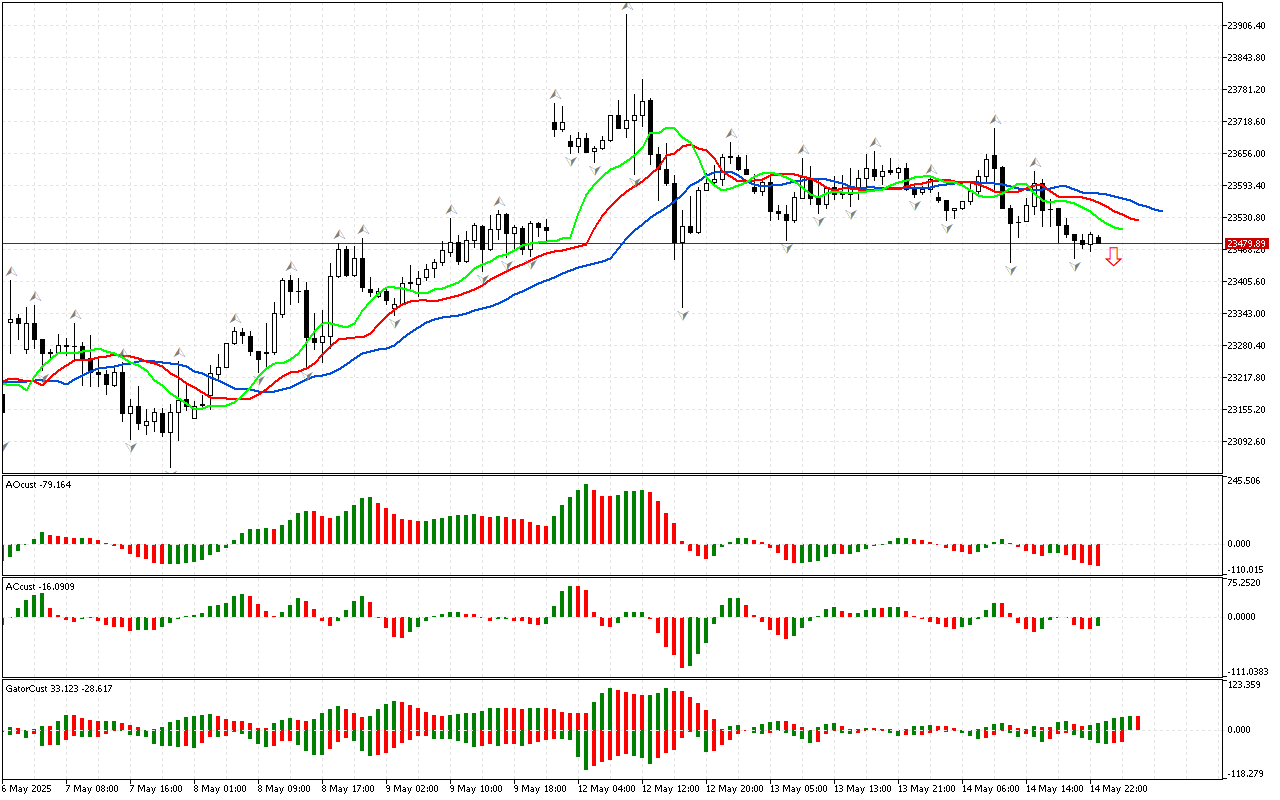Viewport: 1280px width, 800px height.
Task: Click fractal arrow below the longest lower wick
Action: (x=683, y=315)
